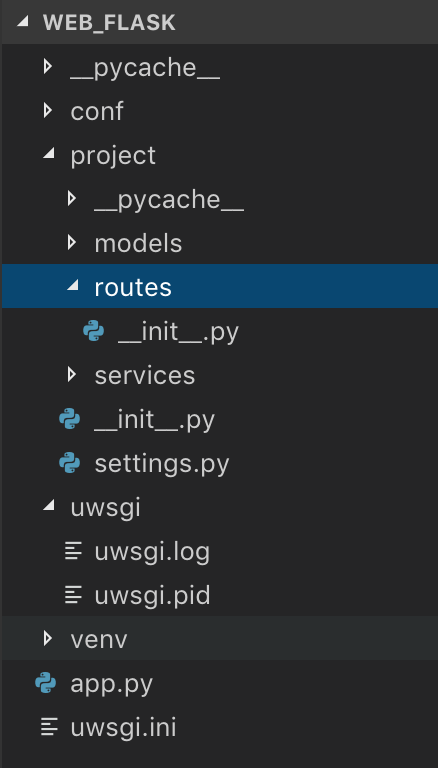
Task: Click text file icon beside uwsgi.ini
Action: click(x=49, y=727)
